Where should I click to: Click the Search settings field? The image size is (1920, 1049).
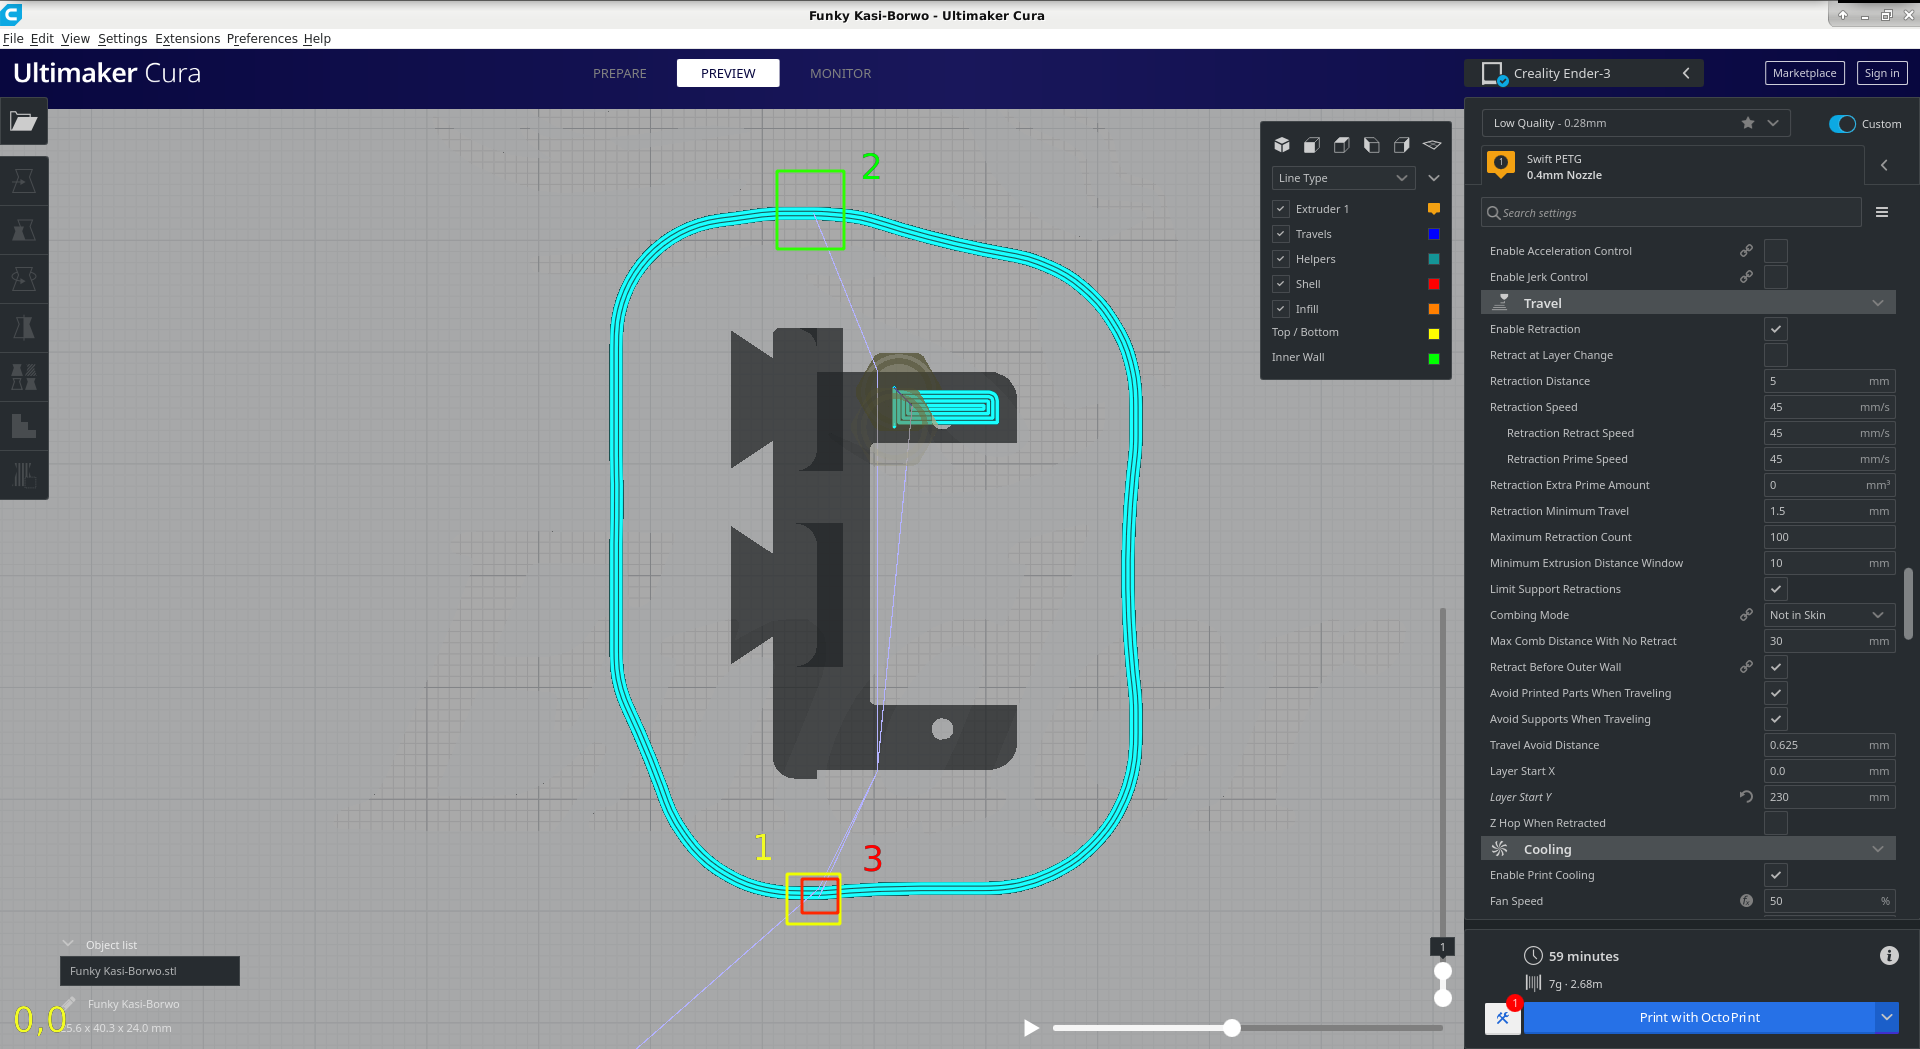point(1671,212)
